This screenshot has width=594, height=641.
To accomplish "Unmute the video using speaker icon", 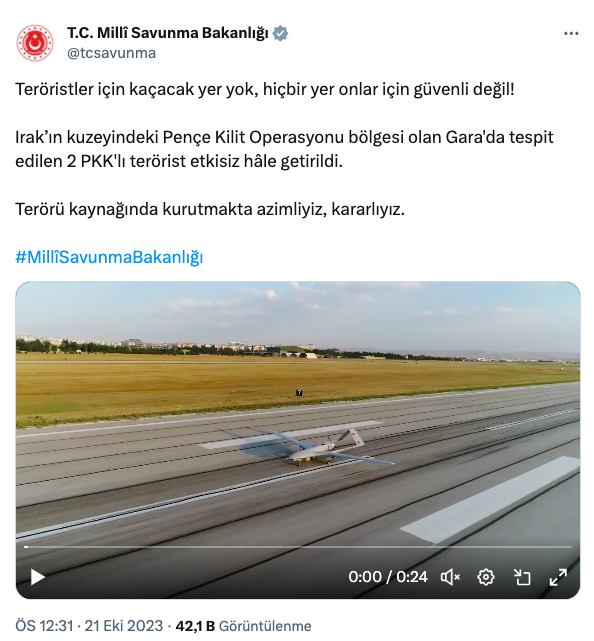I will coord(450,577).
